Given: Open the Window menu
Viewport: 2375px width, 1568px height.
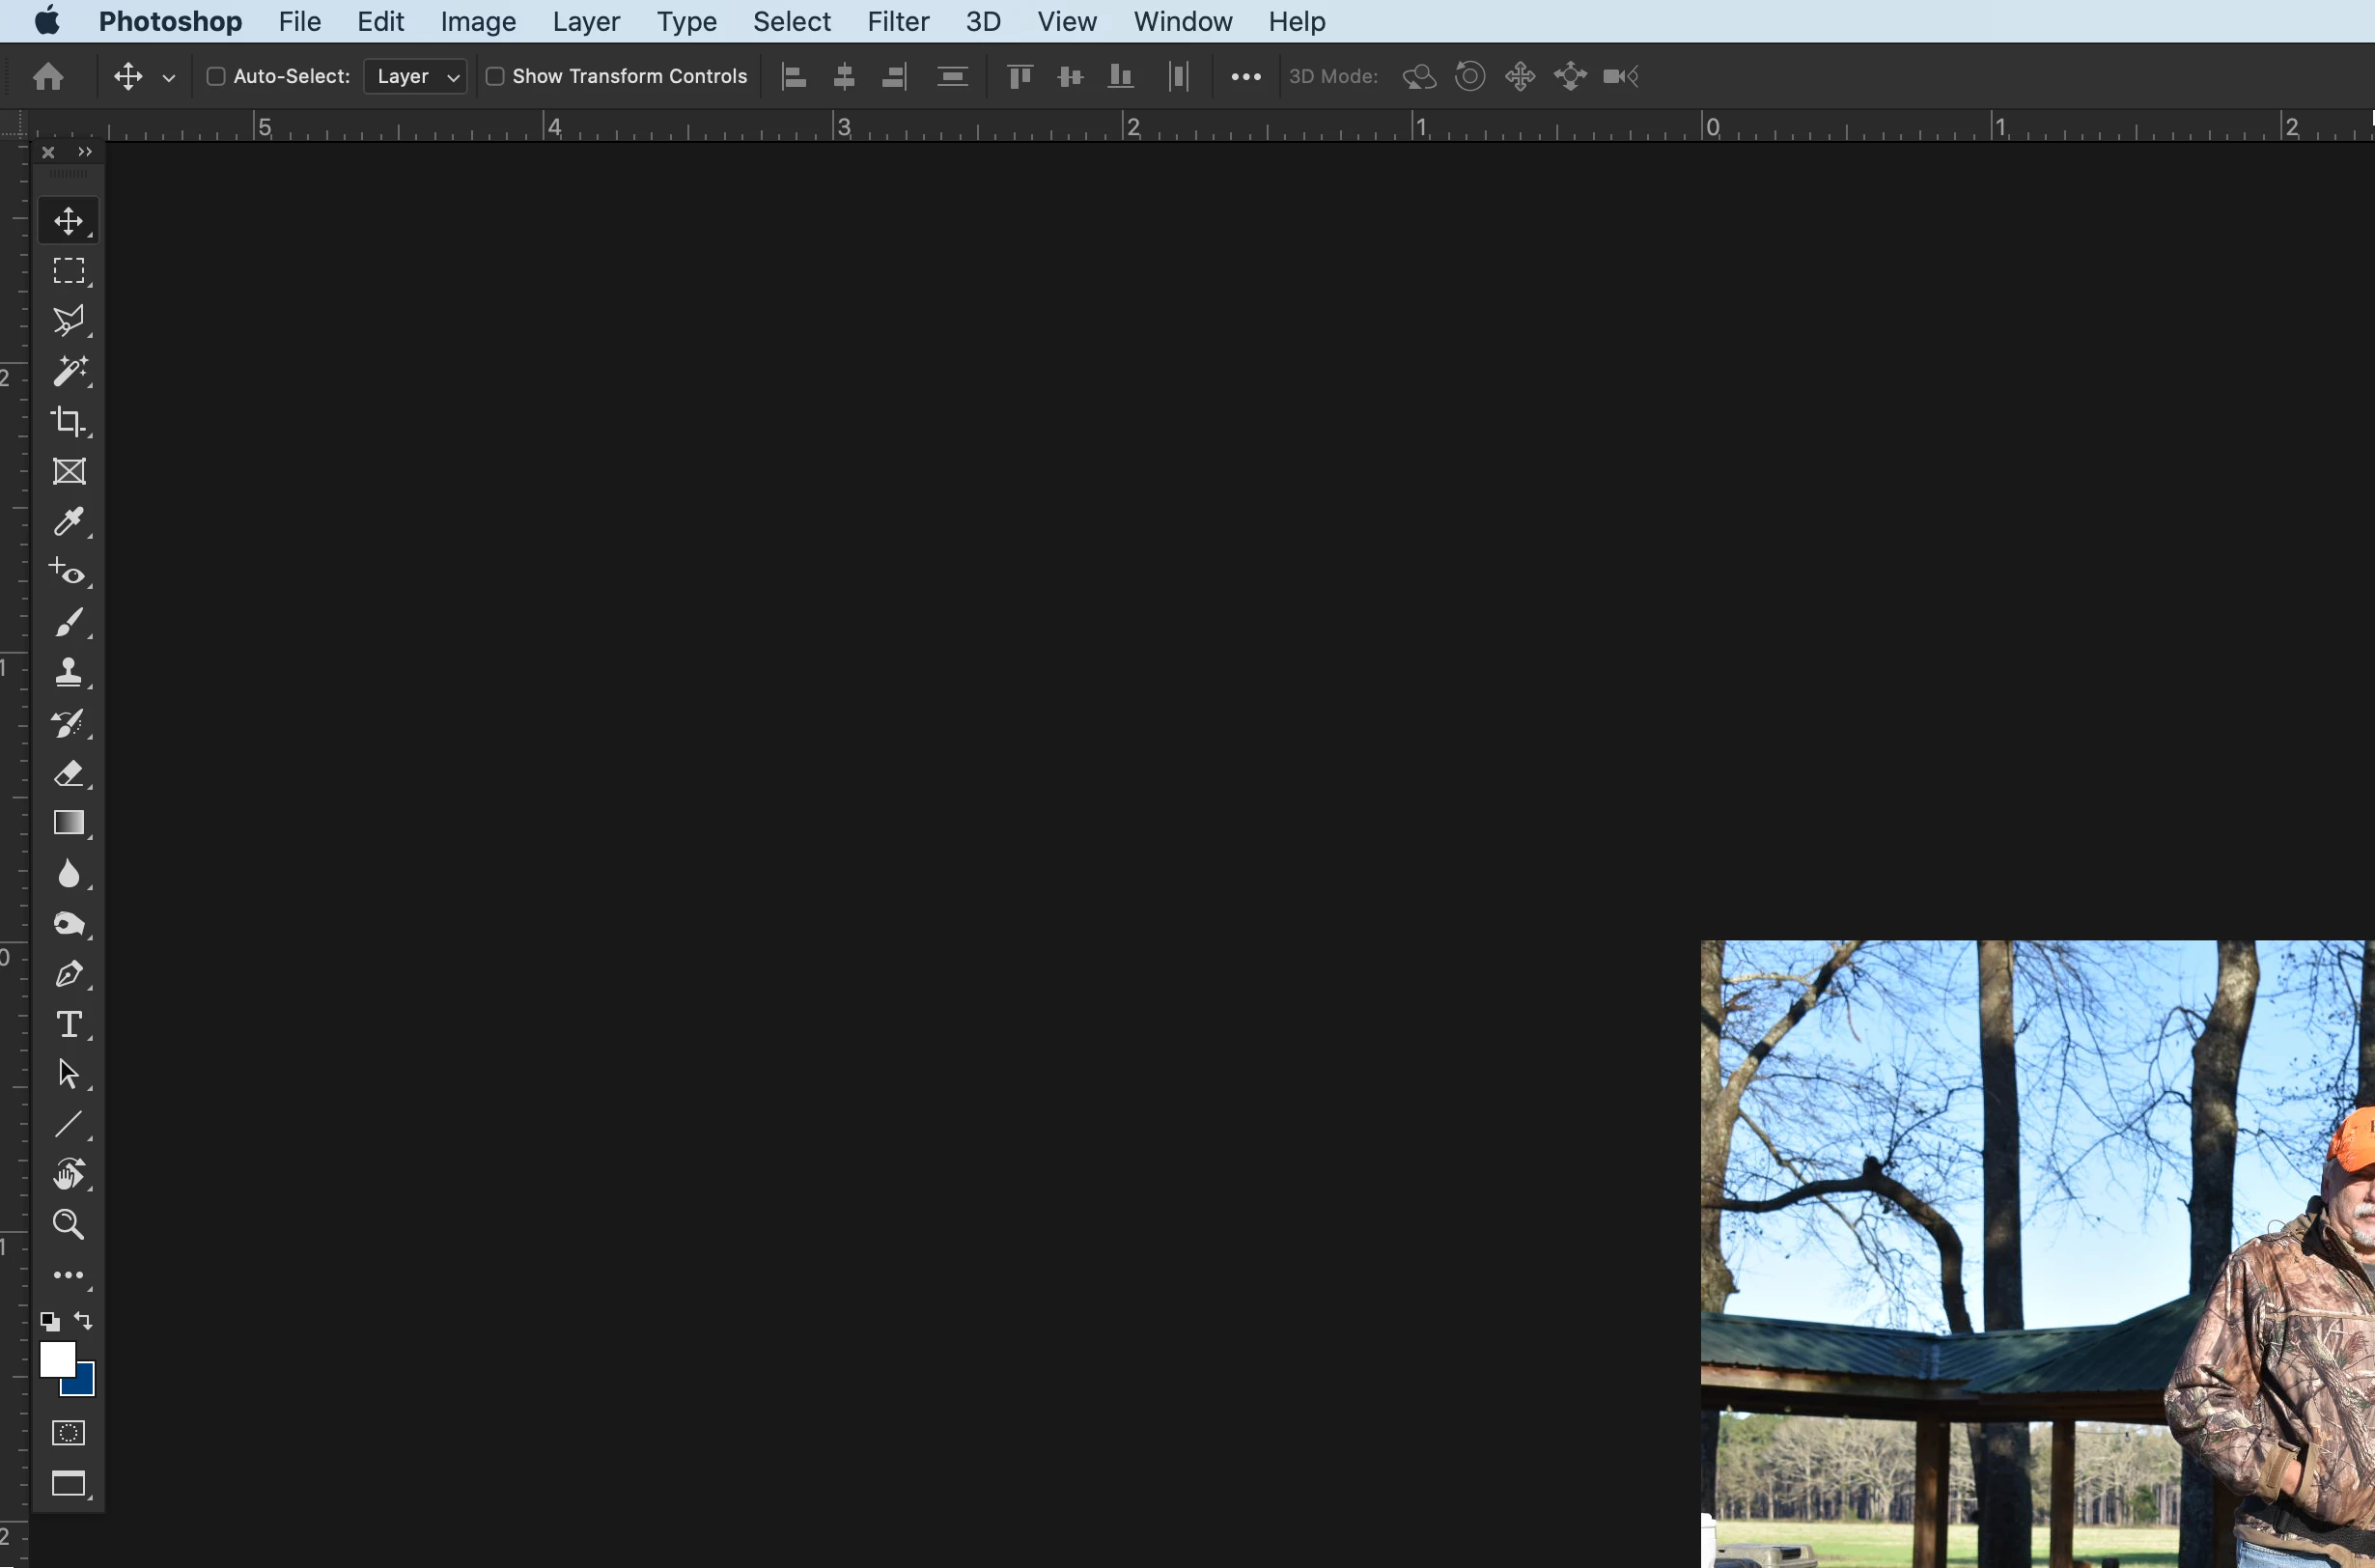Looking at the screenshot, I should coord(1182,21).
